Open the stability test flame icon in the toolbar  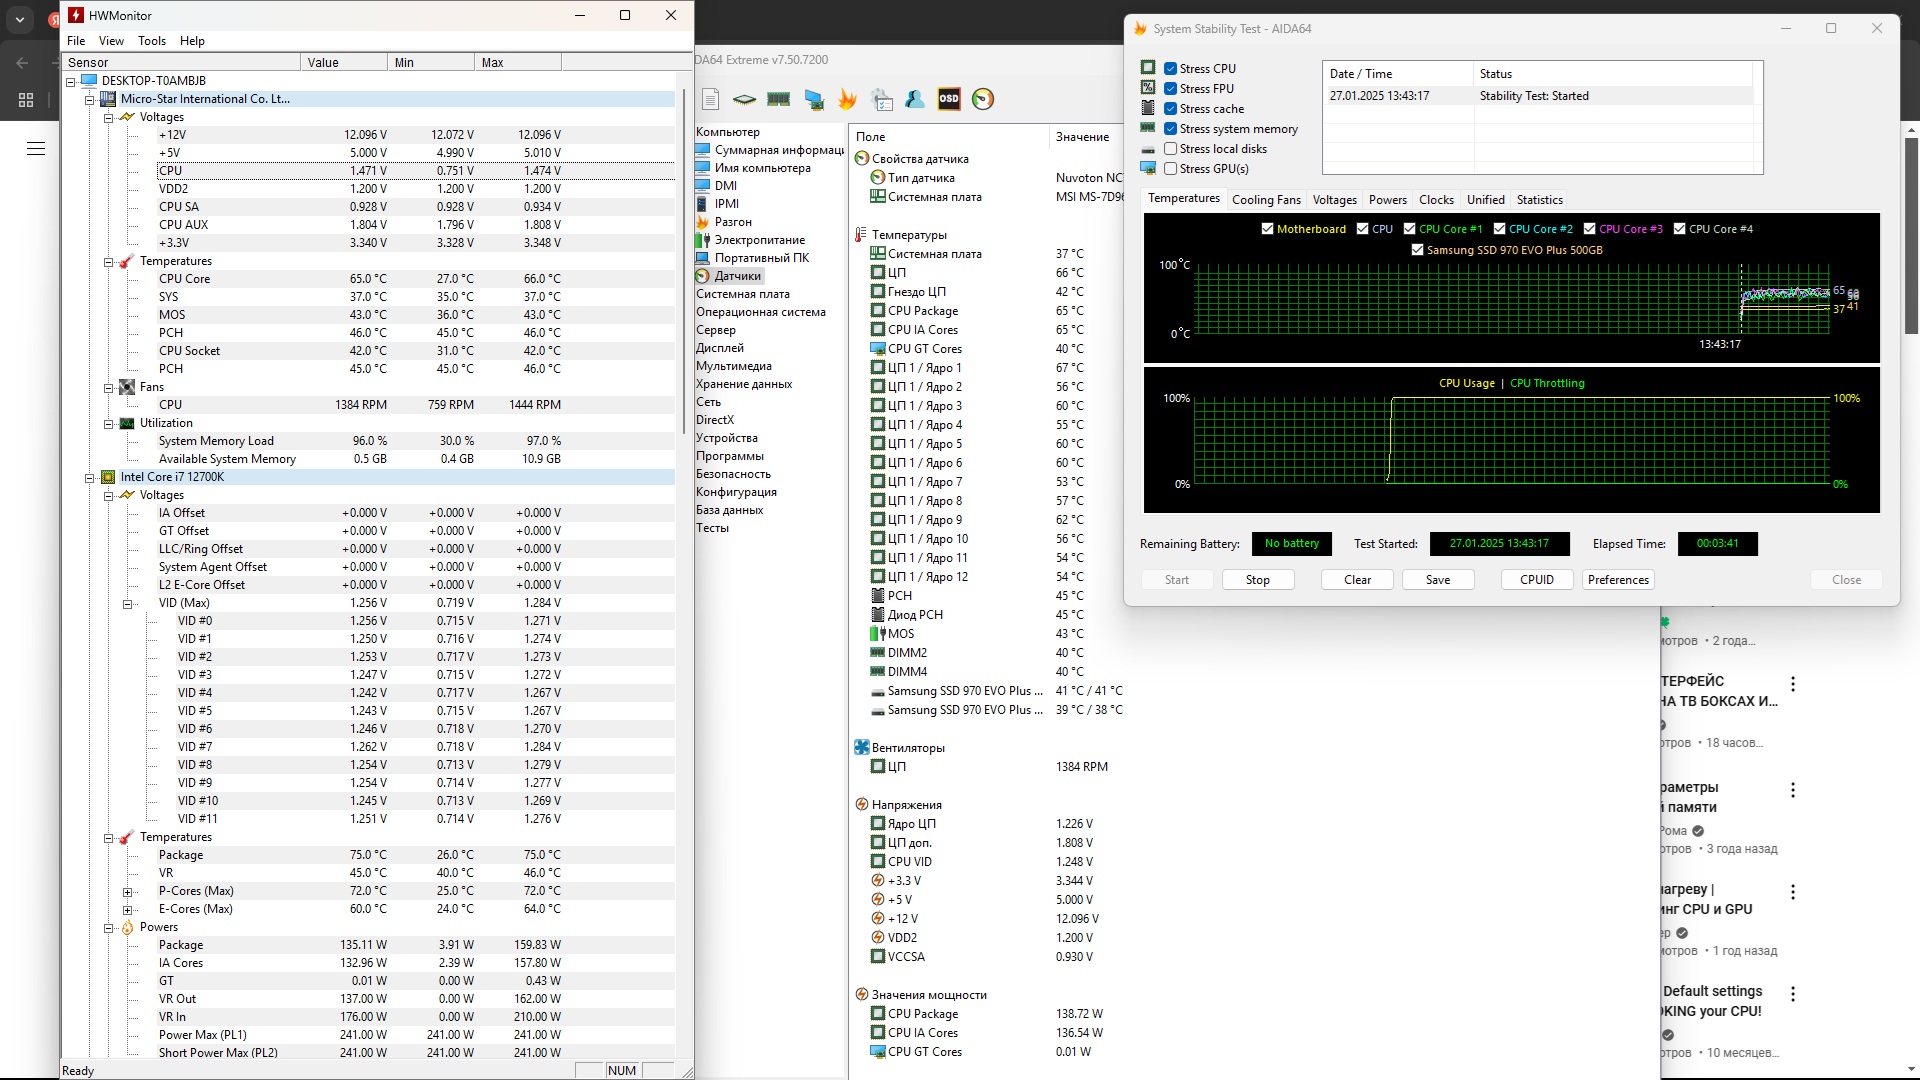pyautogui.click(x=847, y=98)
